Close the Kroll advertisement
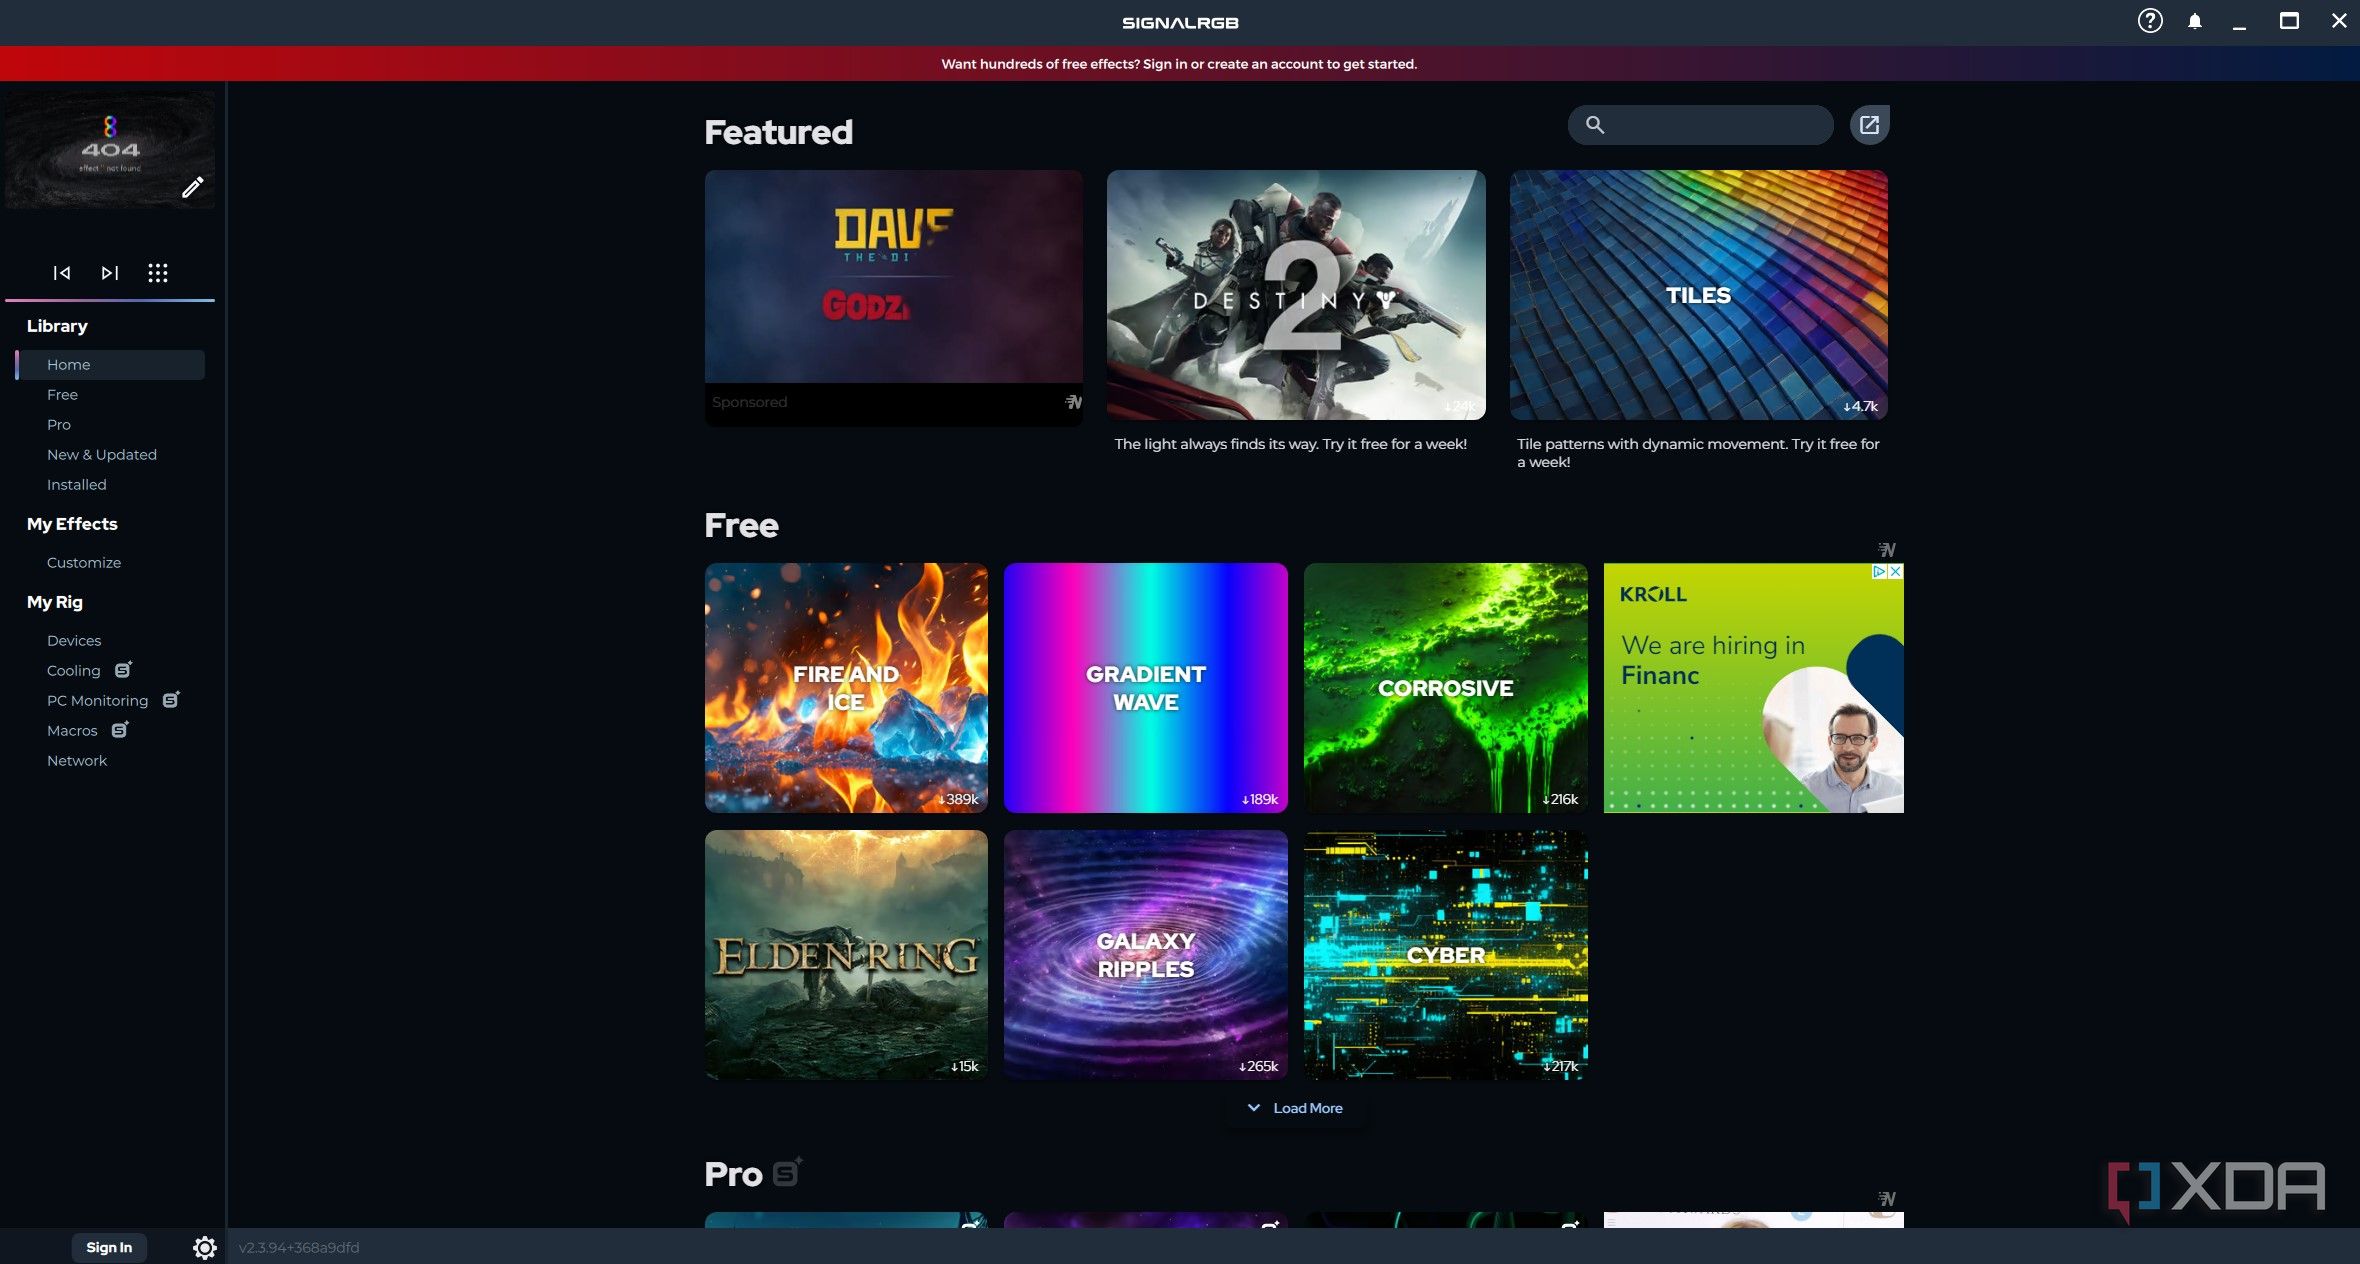The height and width of the screenshot is (1264, 2360). click(1895, 571)
